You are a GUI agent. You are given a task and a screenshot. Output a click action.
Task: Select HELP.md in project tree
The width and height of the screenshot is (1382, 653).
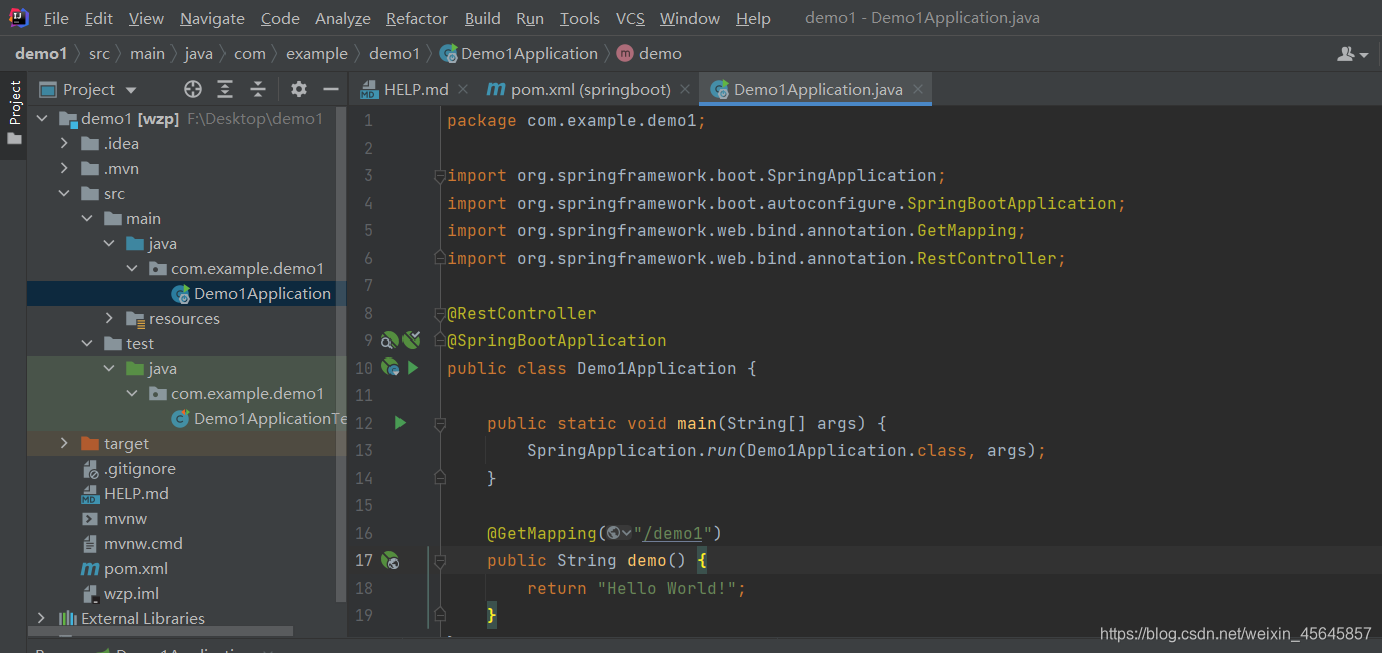124,493
